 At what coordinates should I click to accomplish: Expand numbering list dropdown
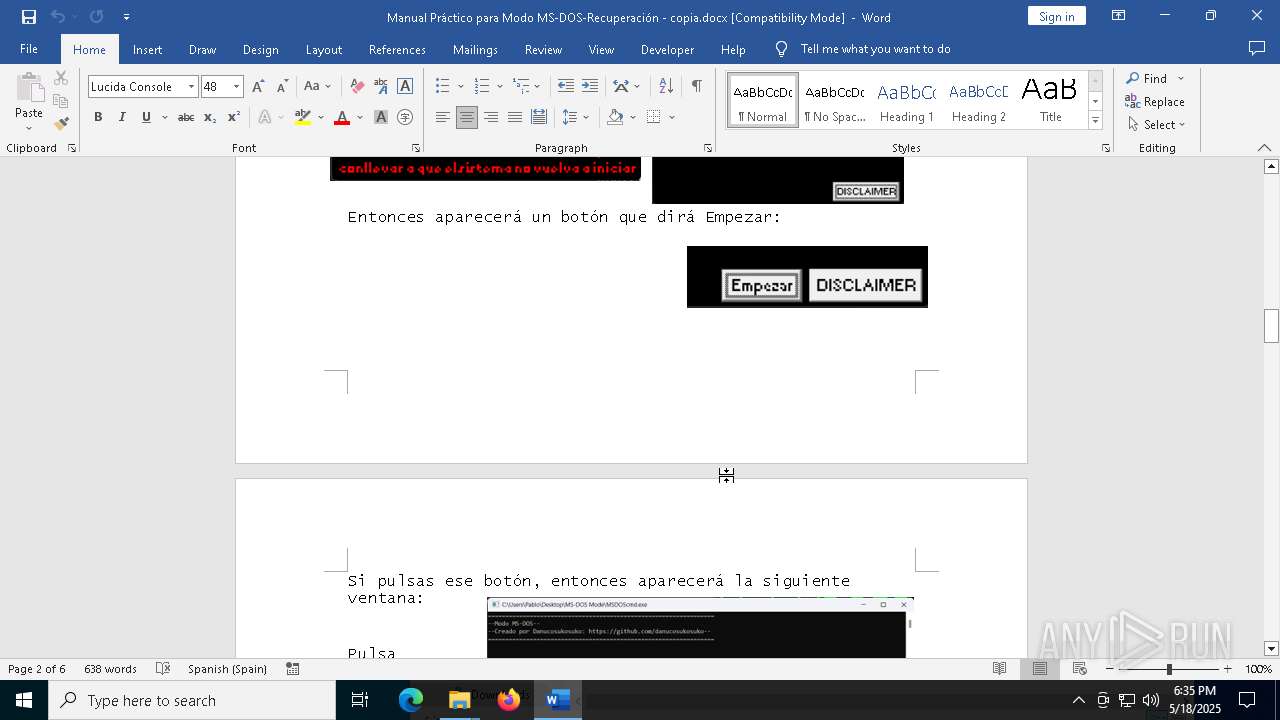coord(499,87)
